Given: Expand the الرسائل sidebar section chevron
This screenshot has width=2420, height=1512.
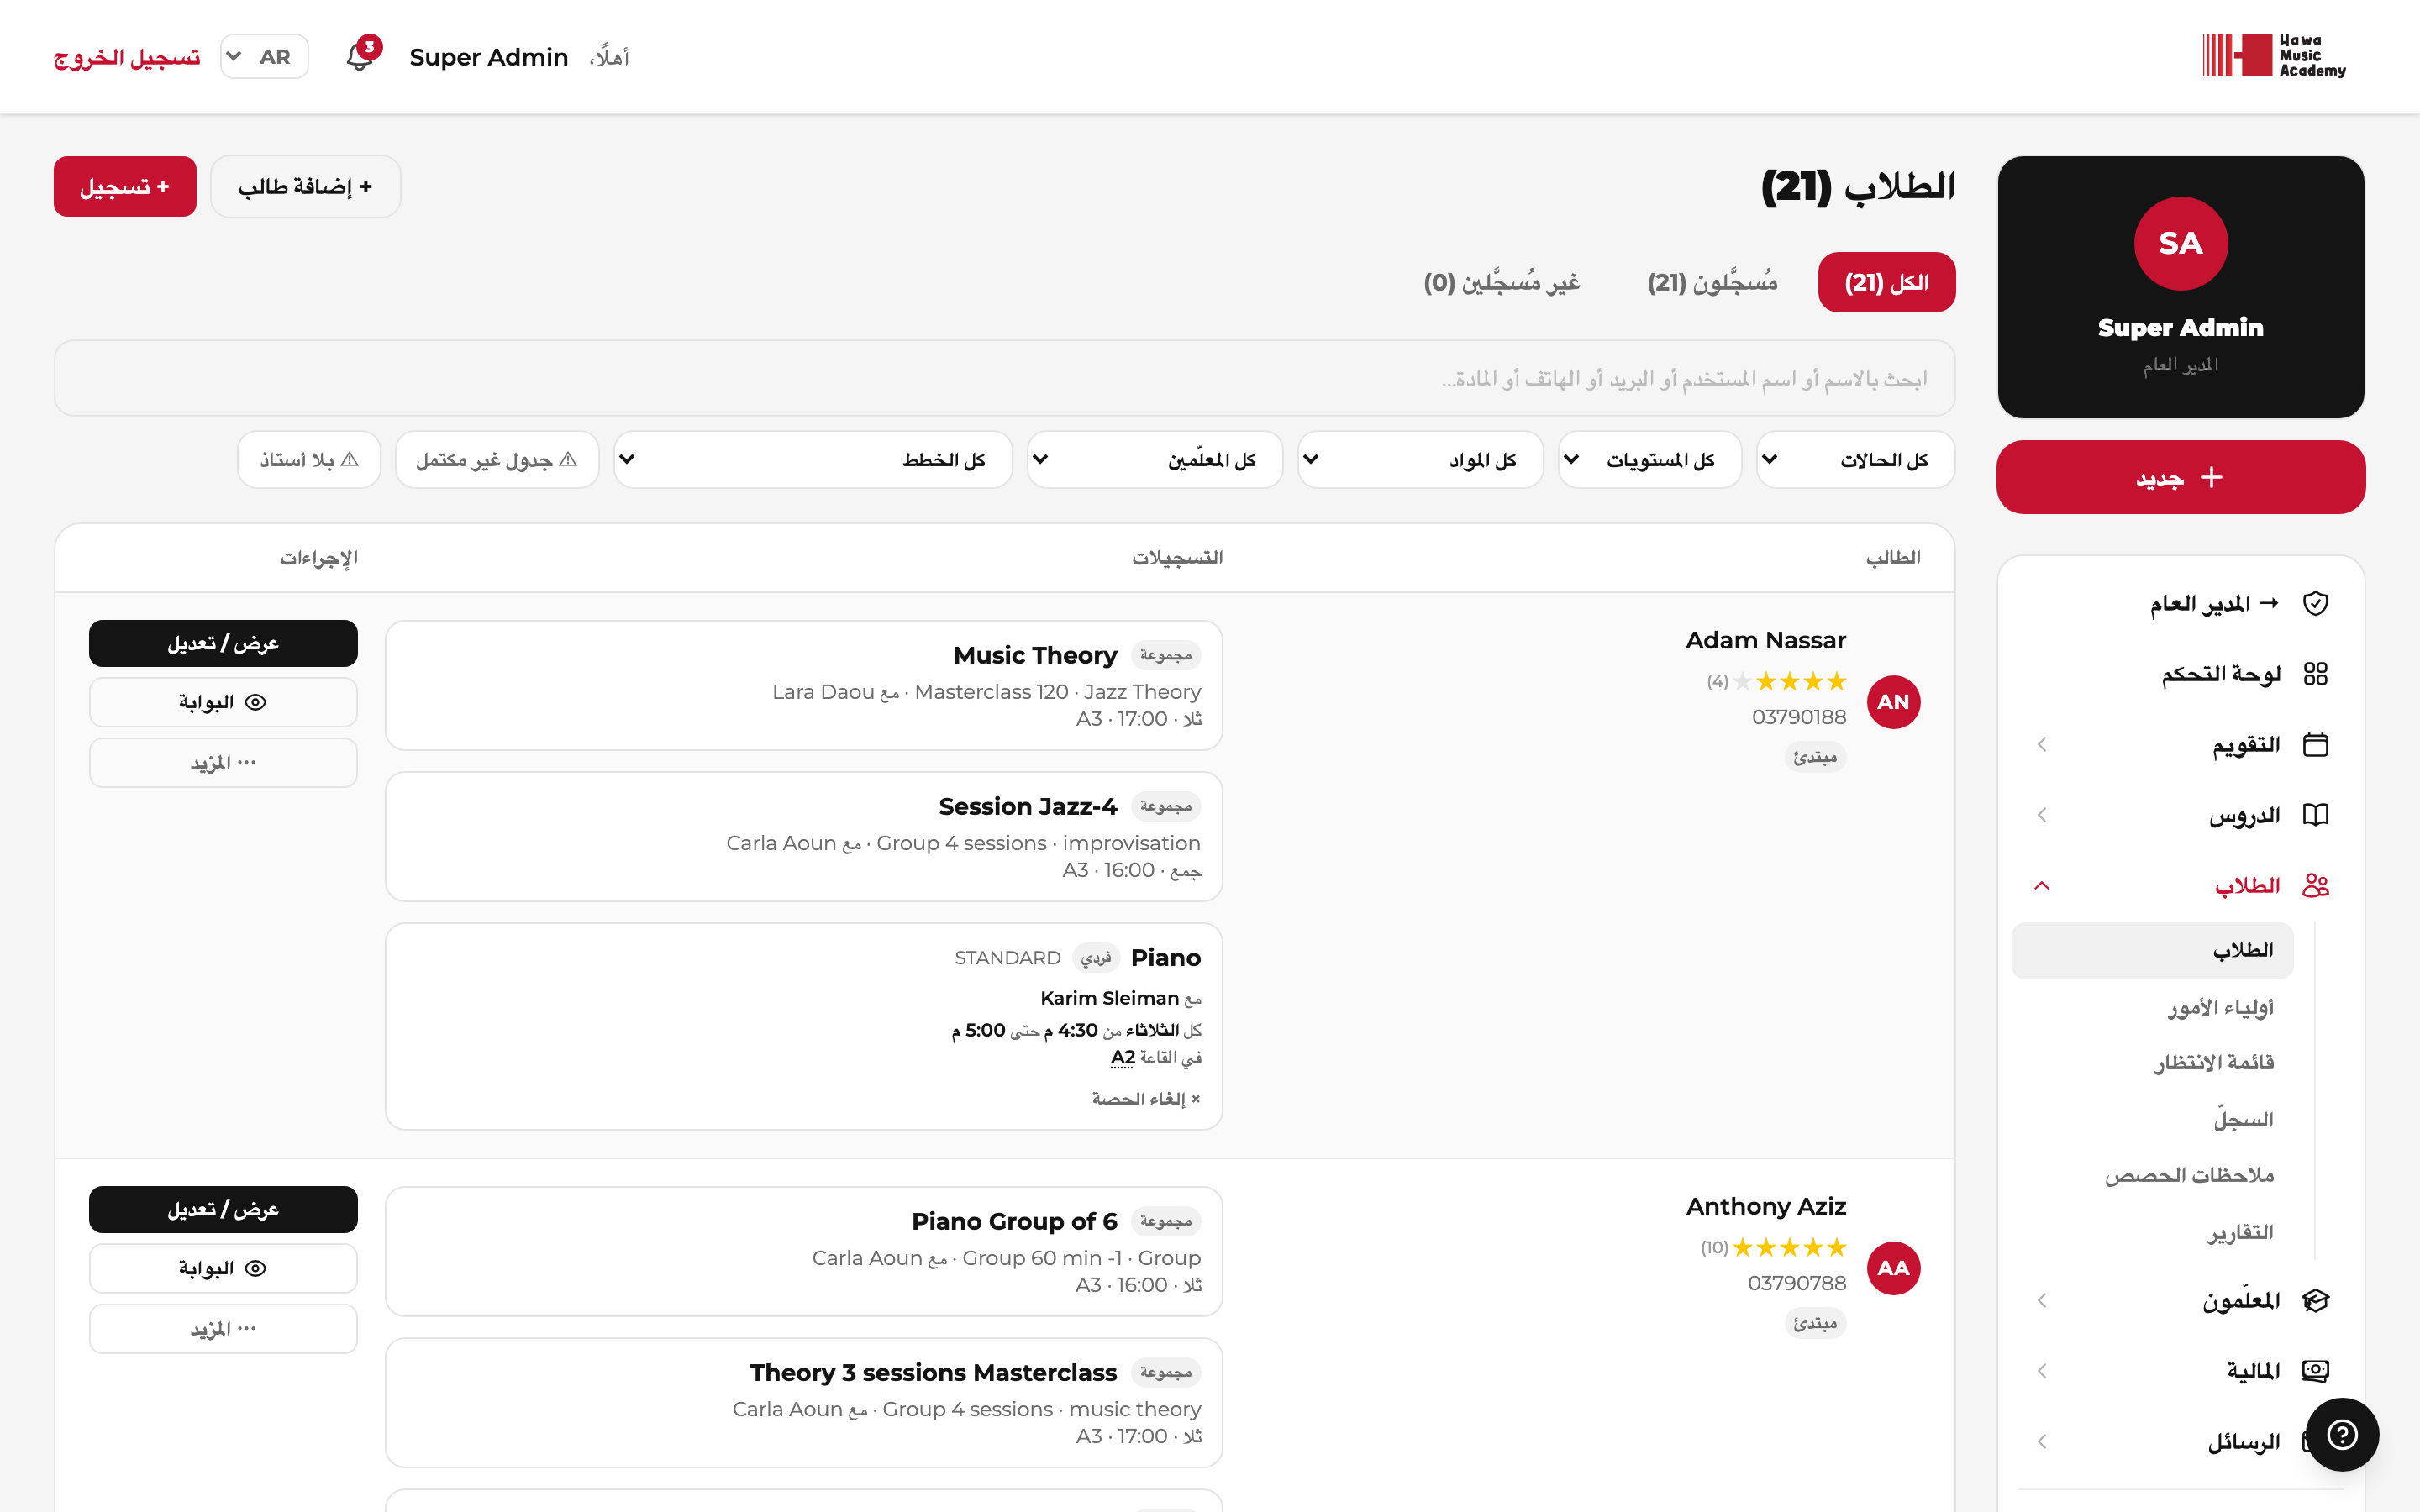Looking at the screenshot, I should coord(2041,1441).
